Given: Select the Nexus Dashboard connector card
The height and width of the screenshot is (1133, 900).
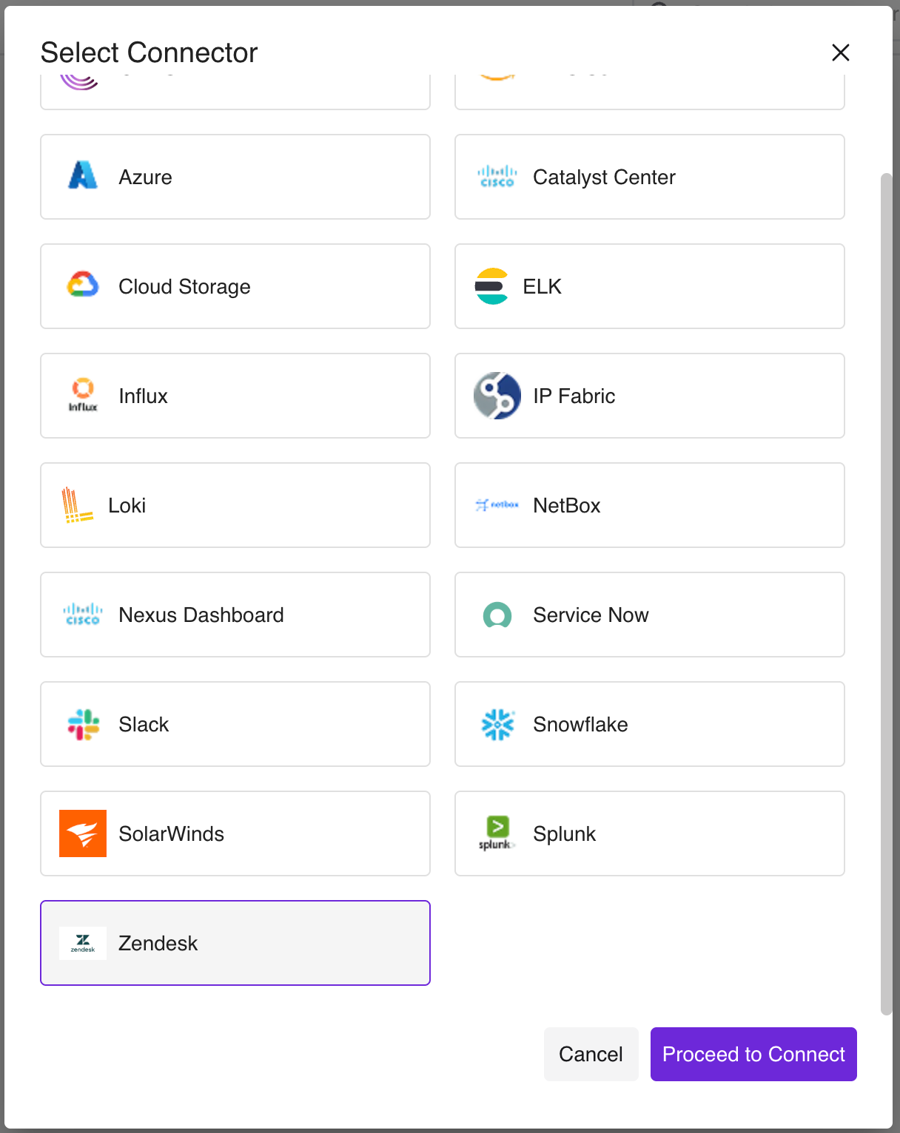Looking at the screenshot, I should (x=235, y=615).
